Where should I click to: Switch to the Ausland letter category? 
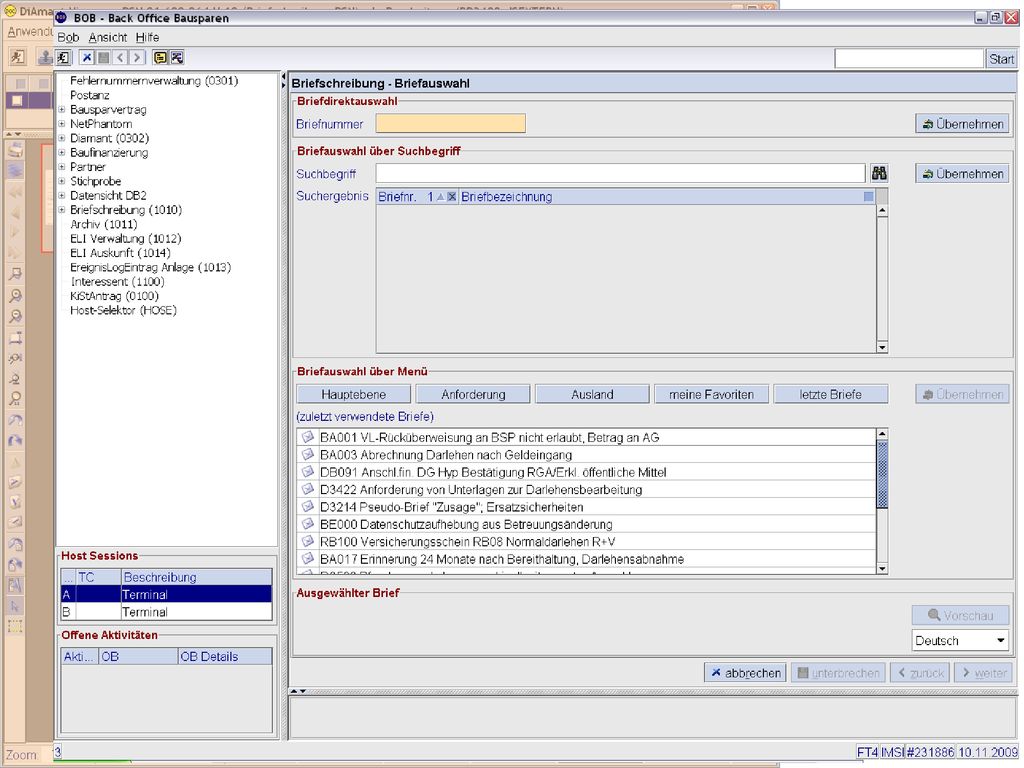[592, 394]
